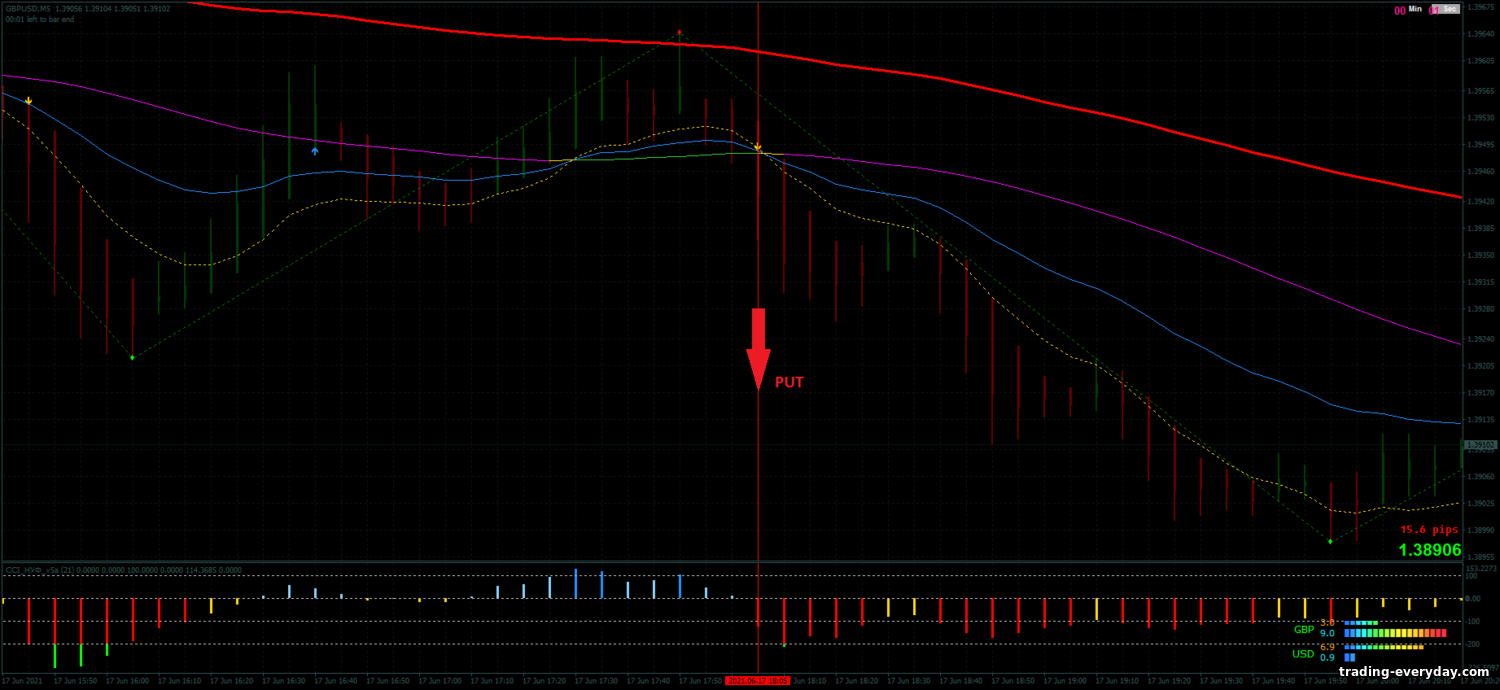Click the USD 6.9 strength color bar
Viewport: 1500px width, 690px height.
tap(1383, 647)
